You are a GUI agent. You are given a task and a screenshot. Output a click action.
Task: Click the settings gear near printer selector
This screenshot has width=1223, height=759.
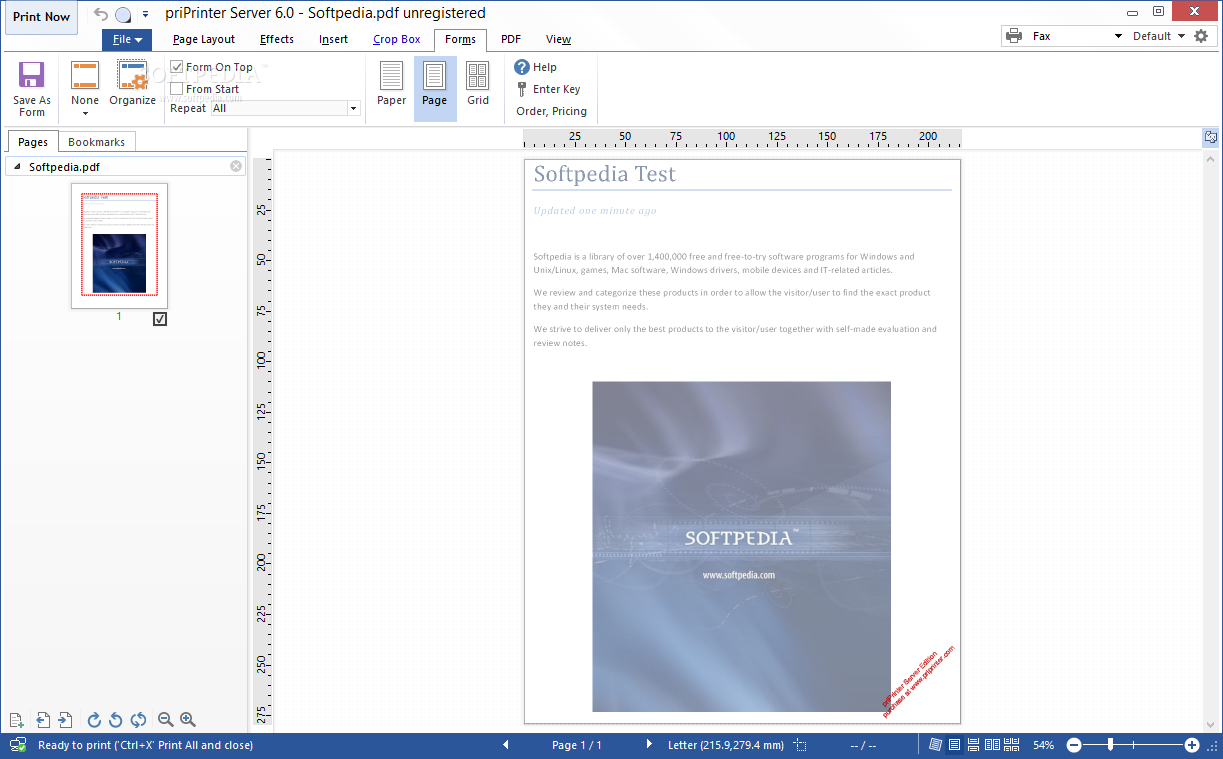(x=1201, y=36)
